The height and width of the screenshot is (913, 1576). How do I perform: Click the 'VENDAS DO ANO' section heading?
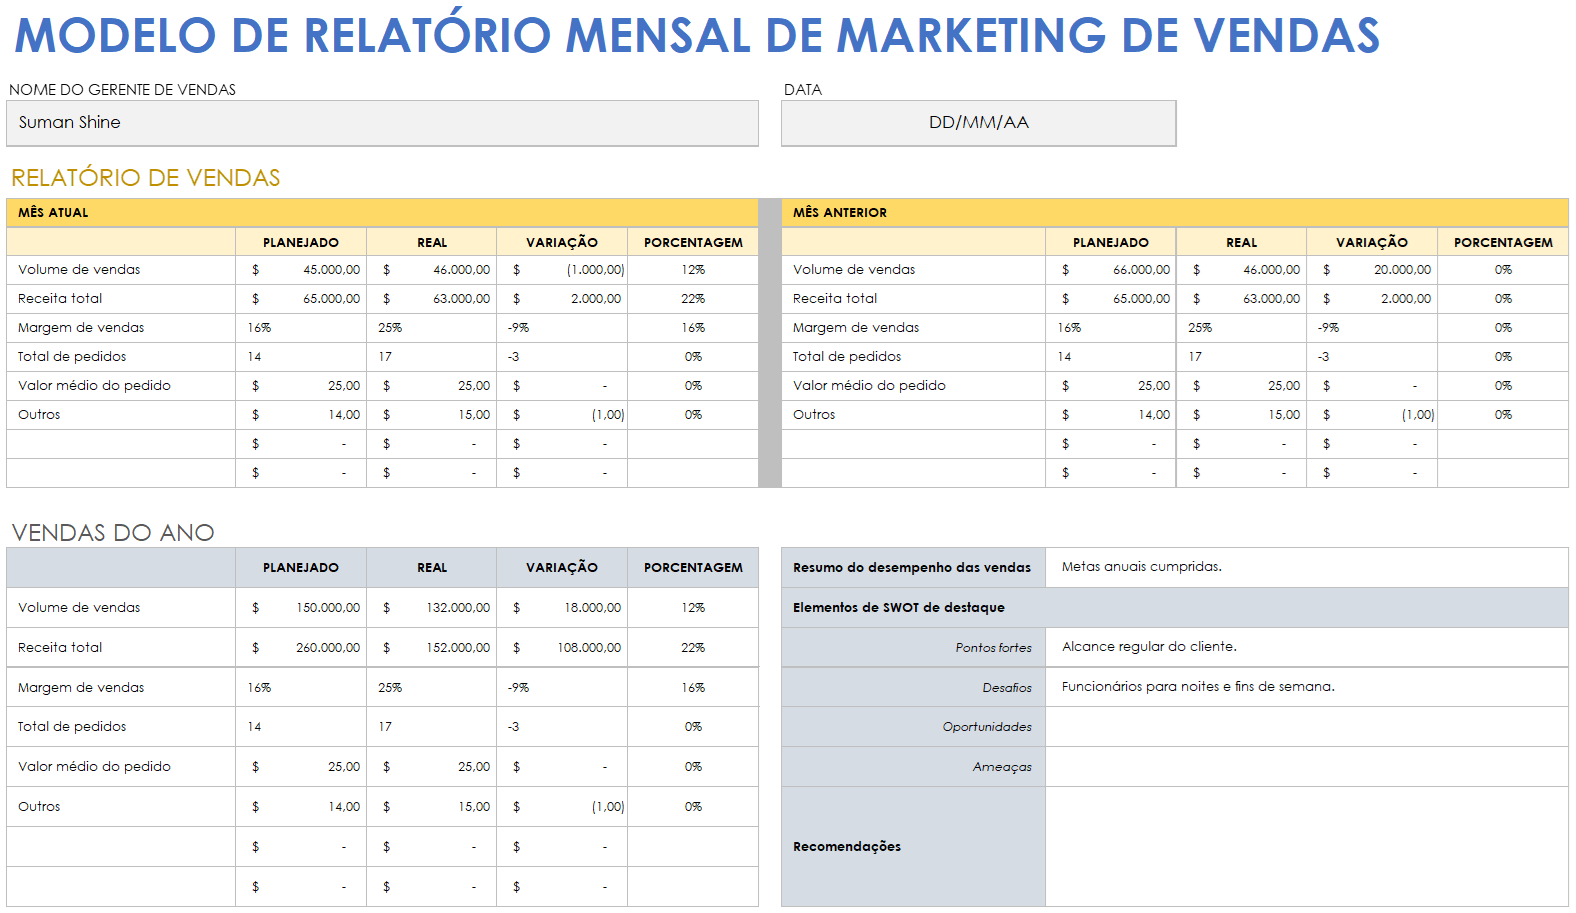tap(113, 533)
